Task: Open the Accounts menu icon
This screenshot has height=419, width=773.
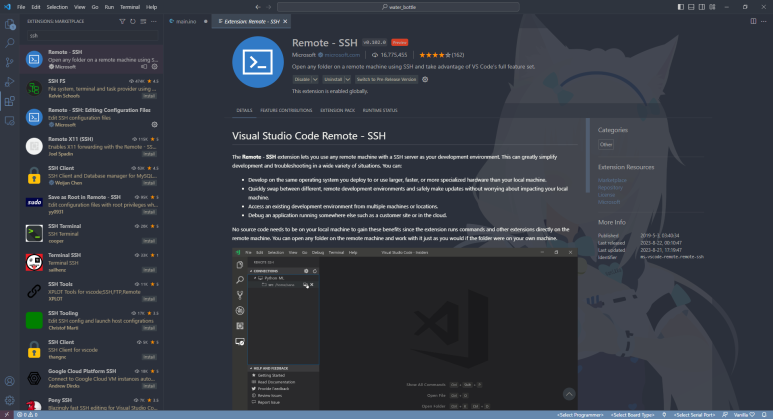Action: point(9,381)
